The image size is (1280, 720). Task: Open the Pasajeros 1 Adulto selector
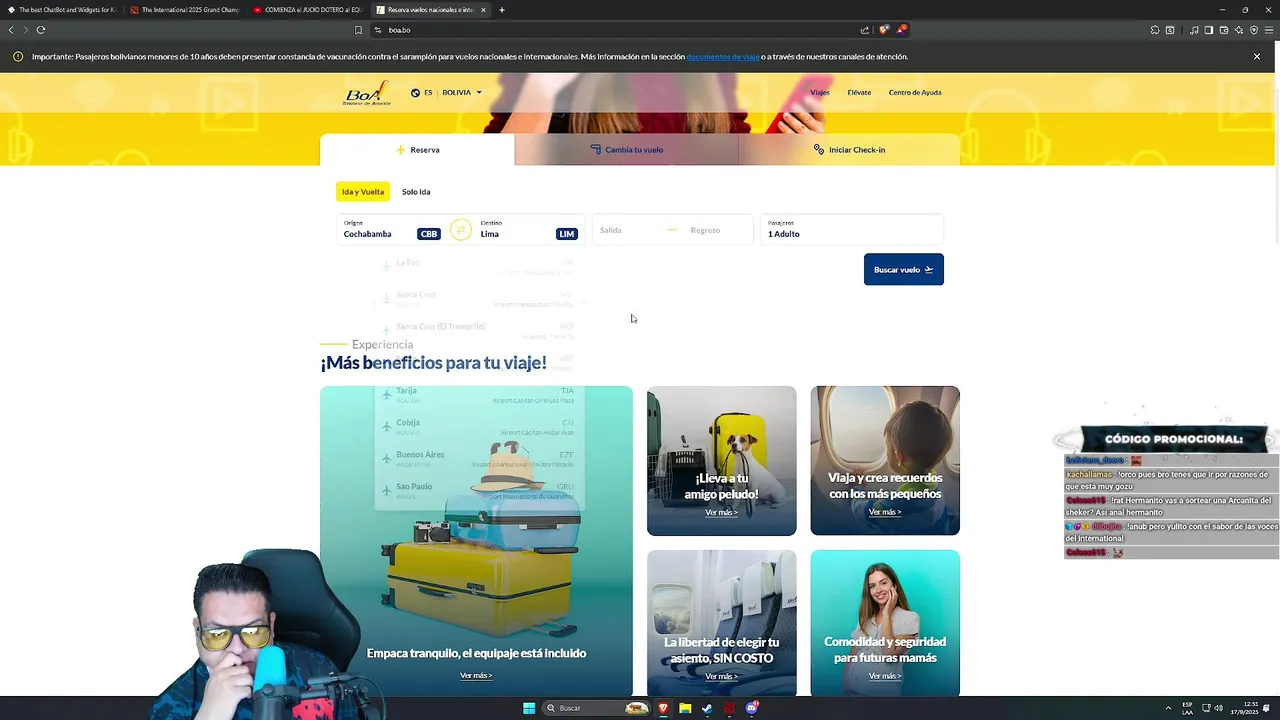pos(852,230)
